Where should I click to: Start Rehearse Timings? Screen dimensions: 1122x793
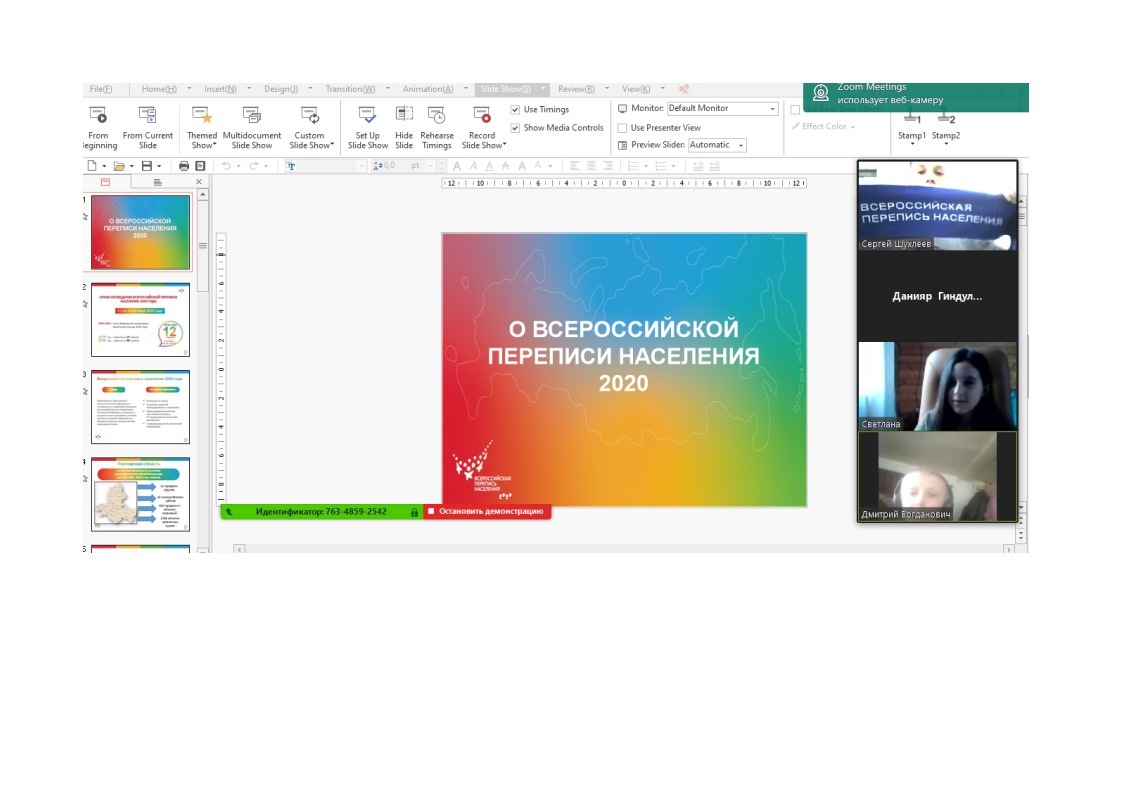436,127
